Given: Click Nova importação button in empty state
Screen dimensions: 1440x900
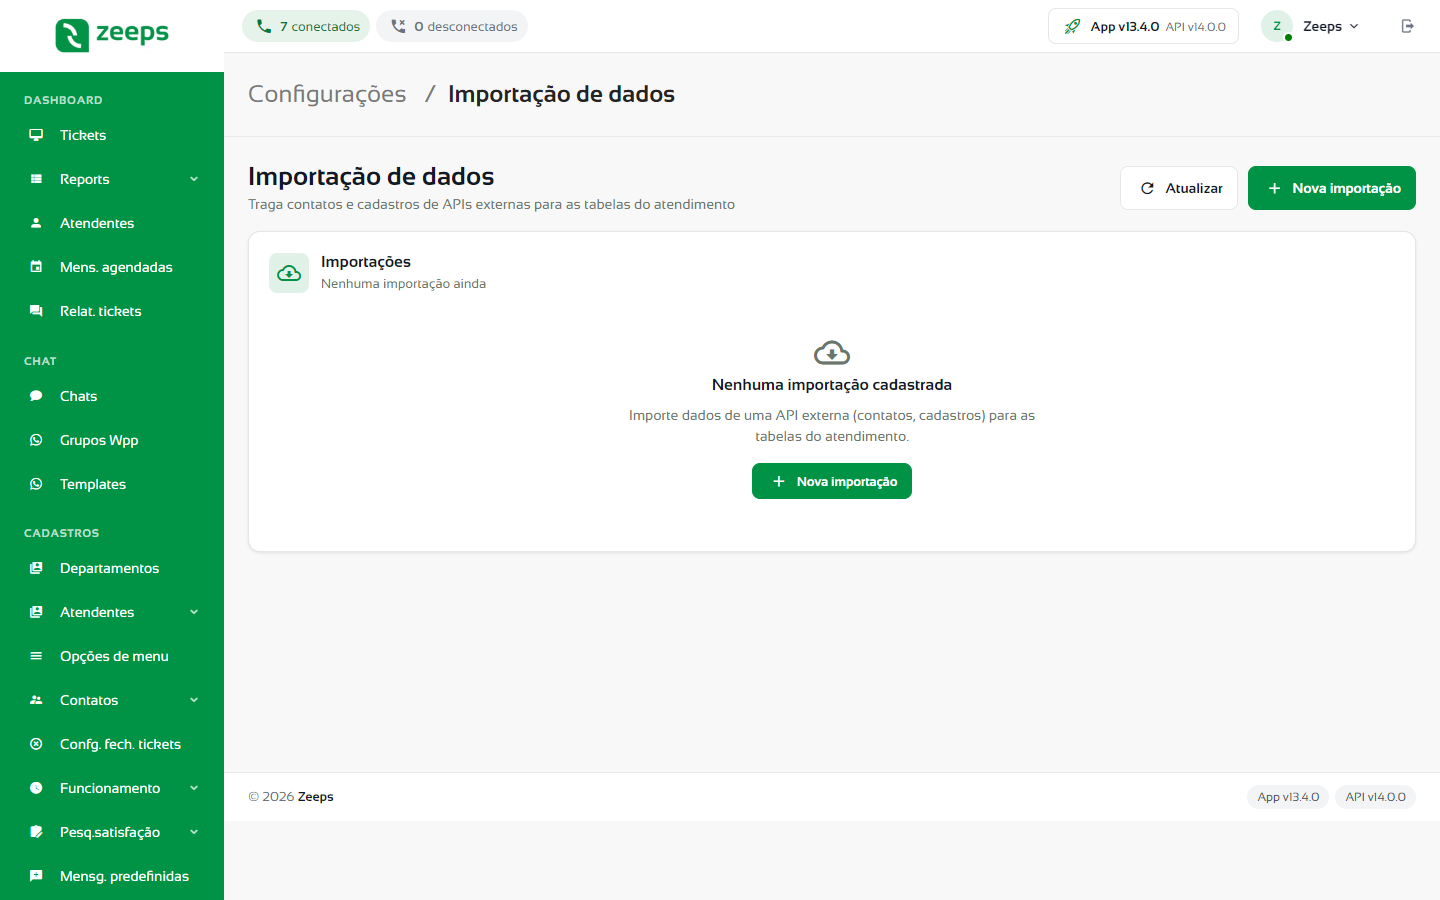Looking at the screenshot, I should click(832, 481).
